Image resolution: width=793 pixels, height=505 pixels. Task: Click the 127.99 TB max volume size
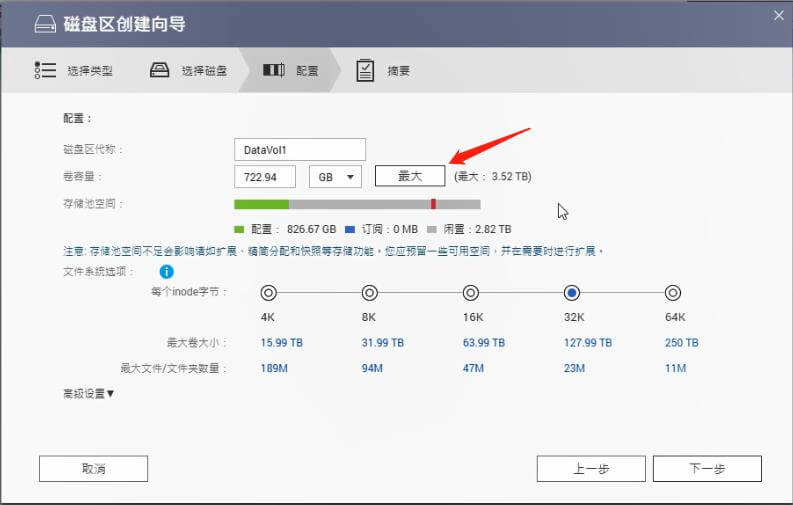(588, 343)
